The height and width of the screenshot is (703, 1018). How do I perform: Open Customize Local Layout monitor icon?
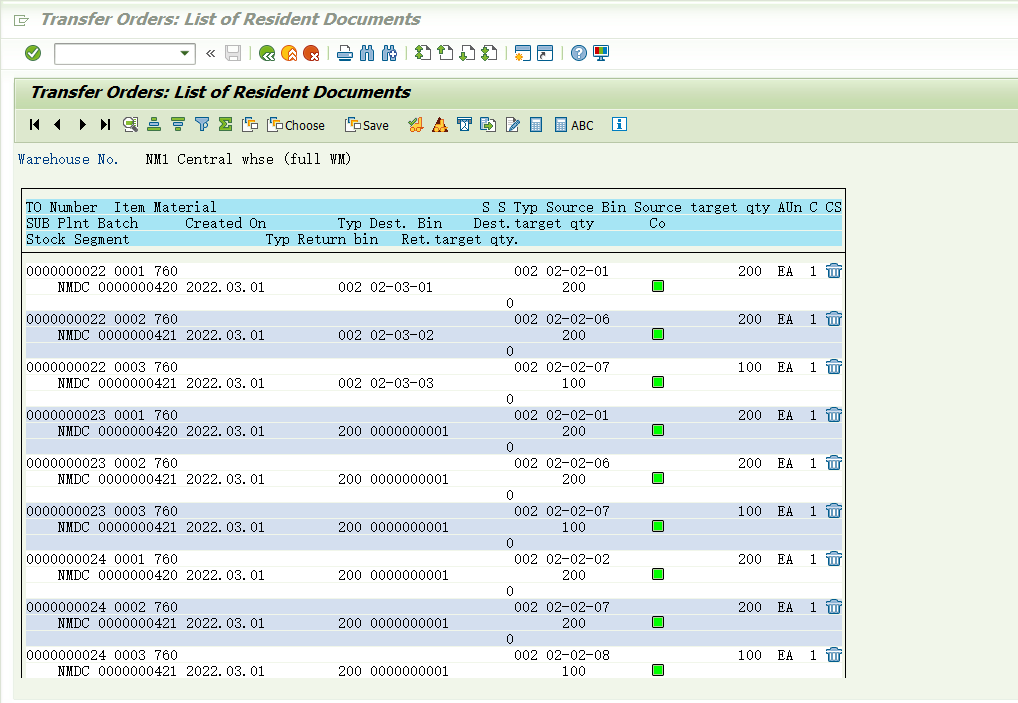[601, 53]
